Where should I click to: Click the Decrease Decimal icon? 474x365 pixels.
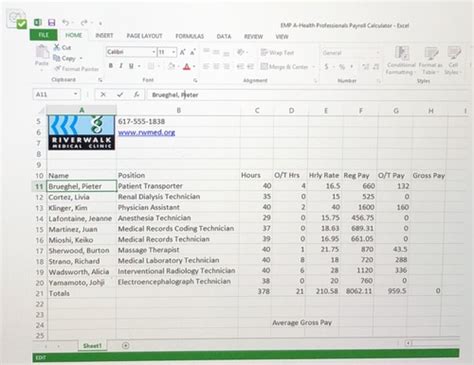tap(376, 67)
